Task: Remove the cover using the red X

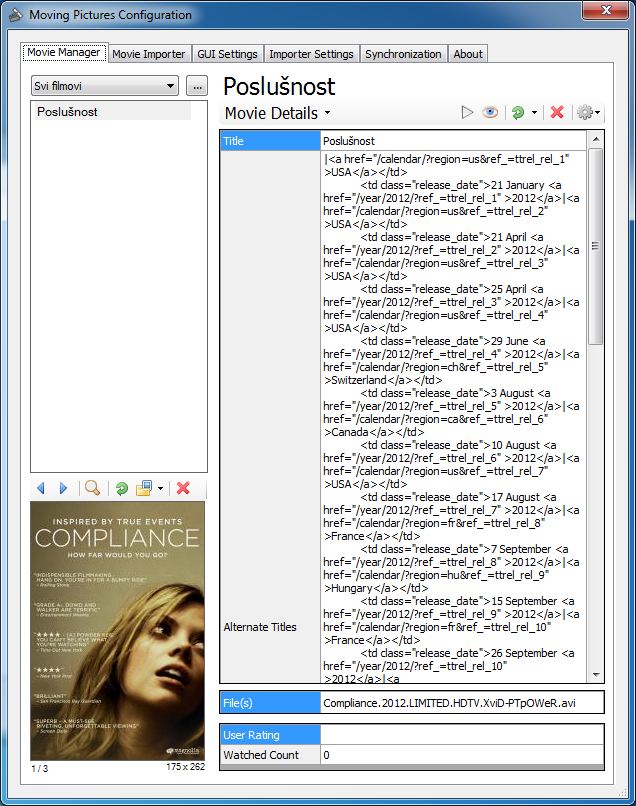Action: point(183,488)
